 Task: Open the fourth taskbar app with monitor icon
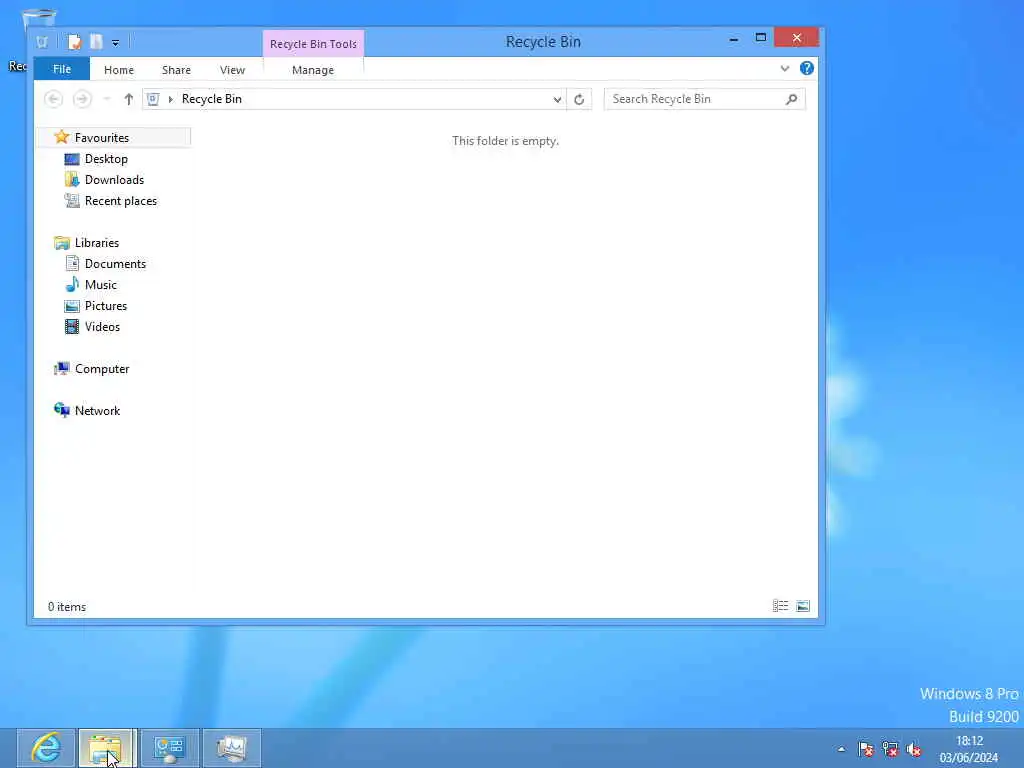pos(232,748)
